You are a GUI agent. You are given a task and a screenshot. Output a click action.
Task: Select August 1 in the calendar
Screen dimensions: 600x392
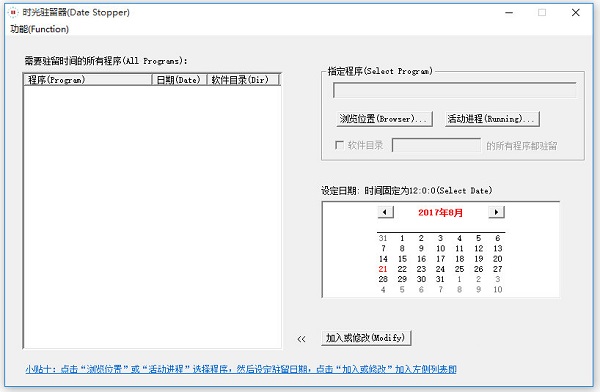pyautogui.click(x=402, y=238)
